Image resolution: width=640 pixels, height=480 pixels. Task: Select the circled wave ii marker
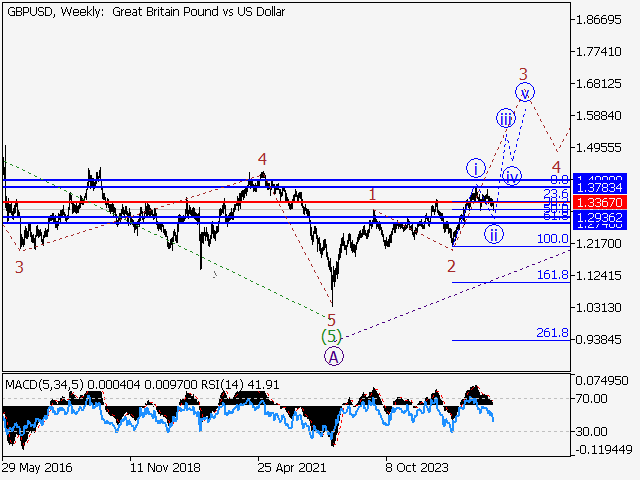click(493, 236)
